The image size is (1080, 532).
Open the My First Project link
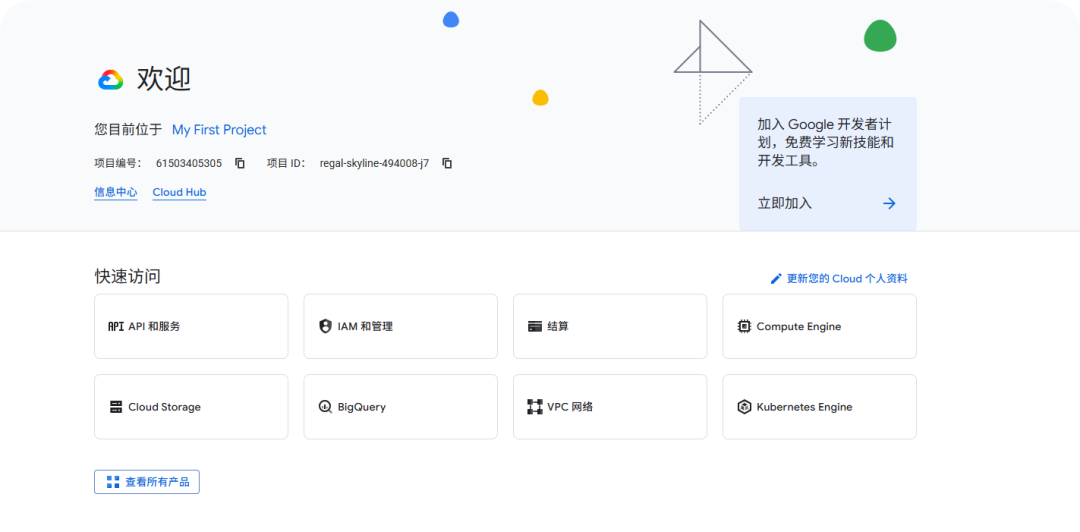[x=219, y=130]
